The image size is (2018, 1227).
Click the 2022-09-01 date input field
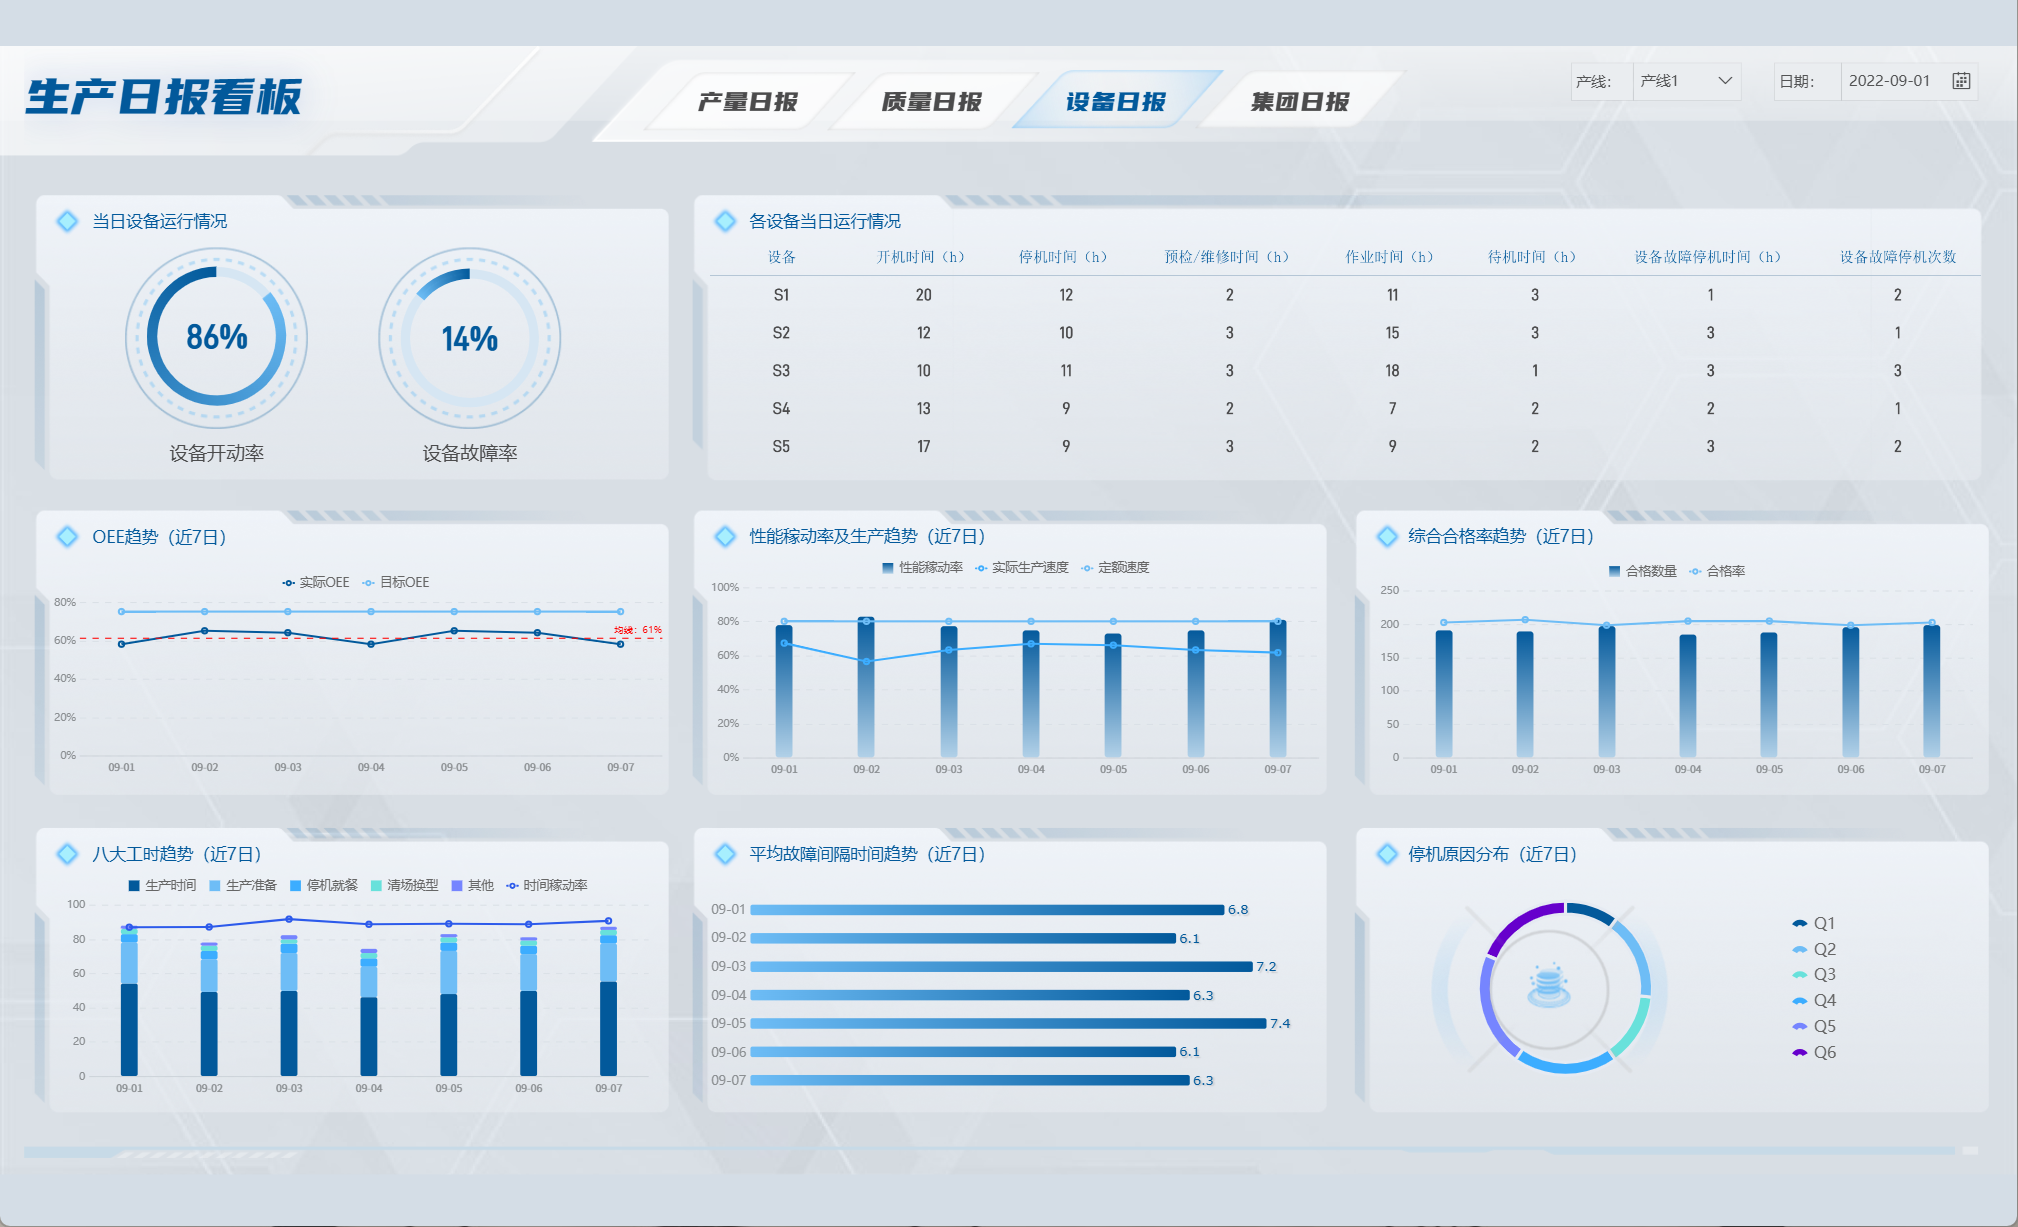click(1889, 81)
